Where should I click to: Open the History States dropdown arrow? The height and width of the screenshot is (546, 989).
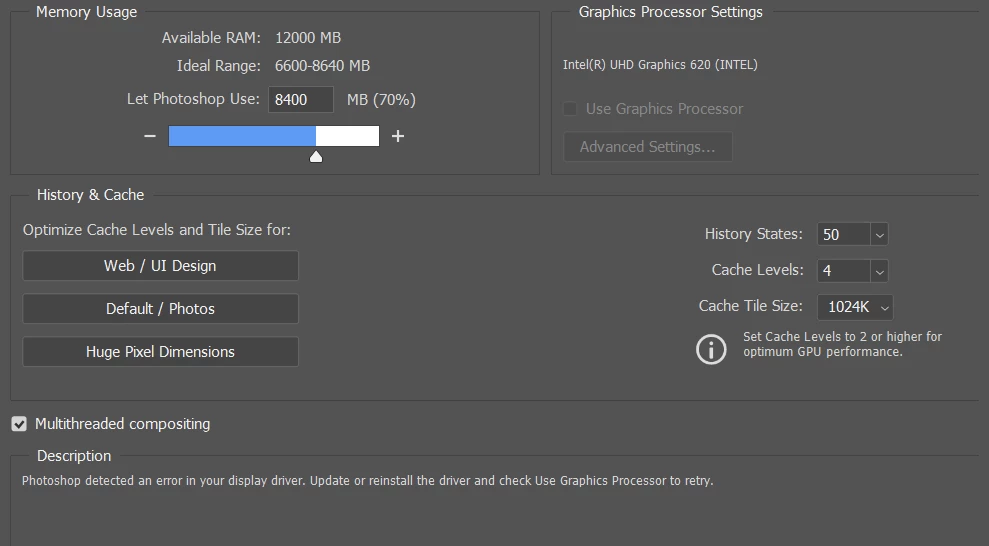coord(879,235)
